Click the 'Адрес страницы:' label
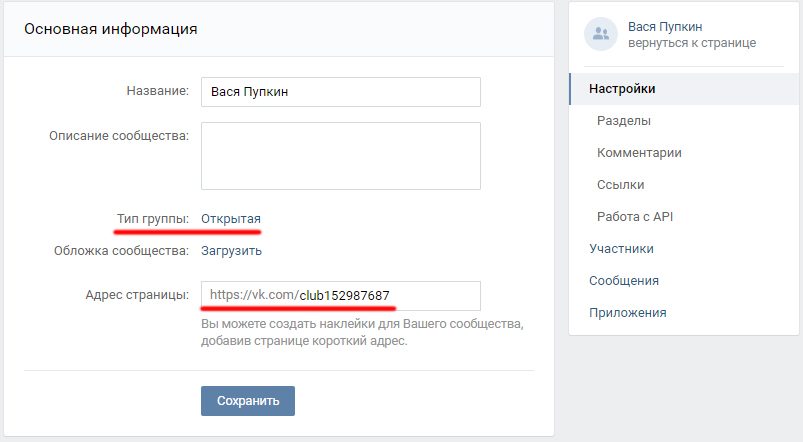The width and height of the screenshot is (803, 442). tap(137, 296)
